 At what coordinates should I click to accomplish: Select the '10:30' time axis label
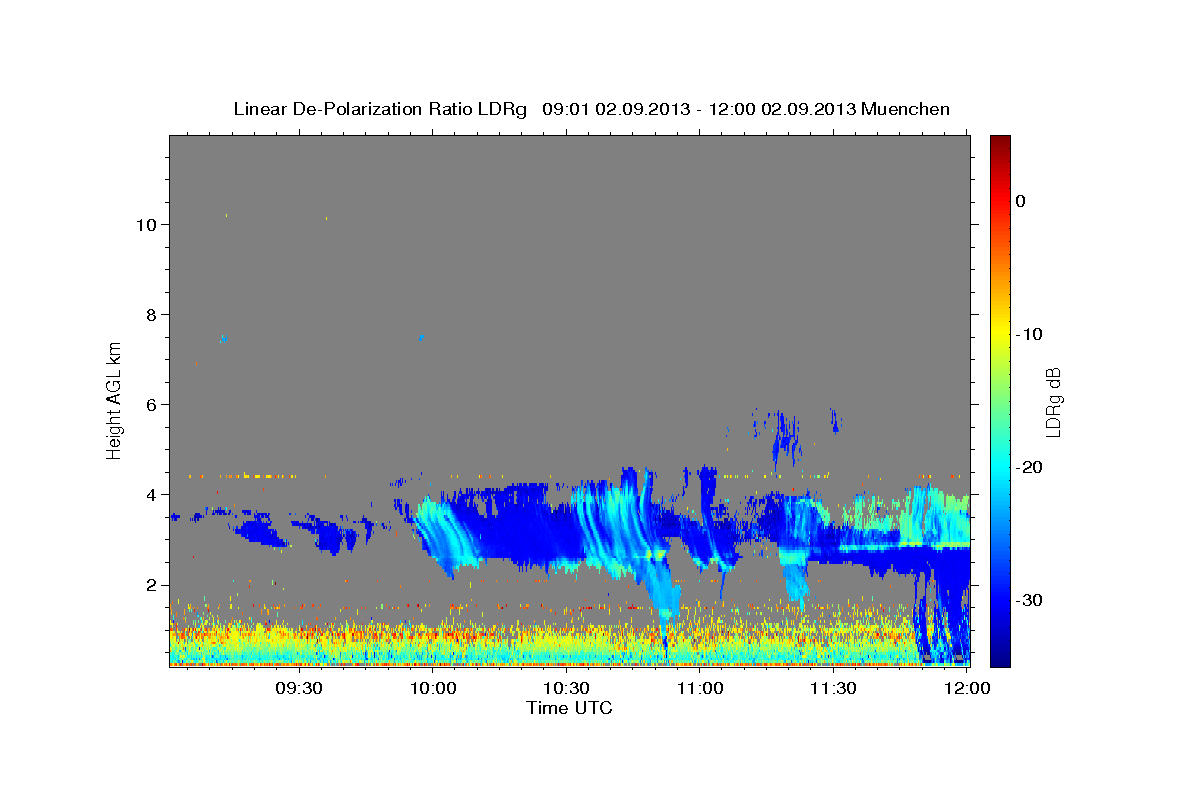tap(566, 689)
